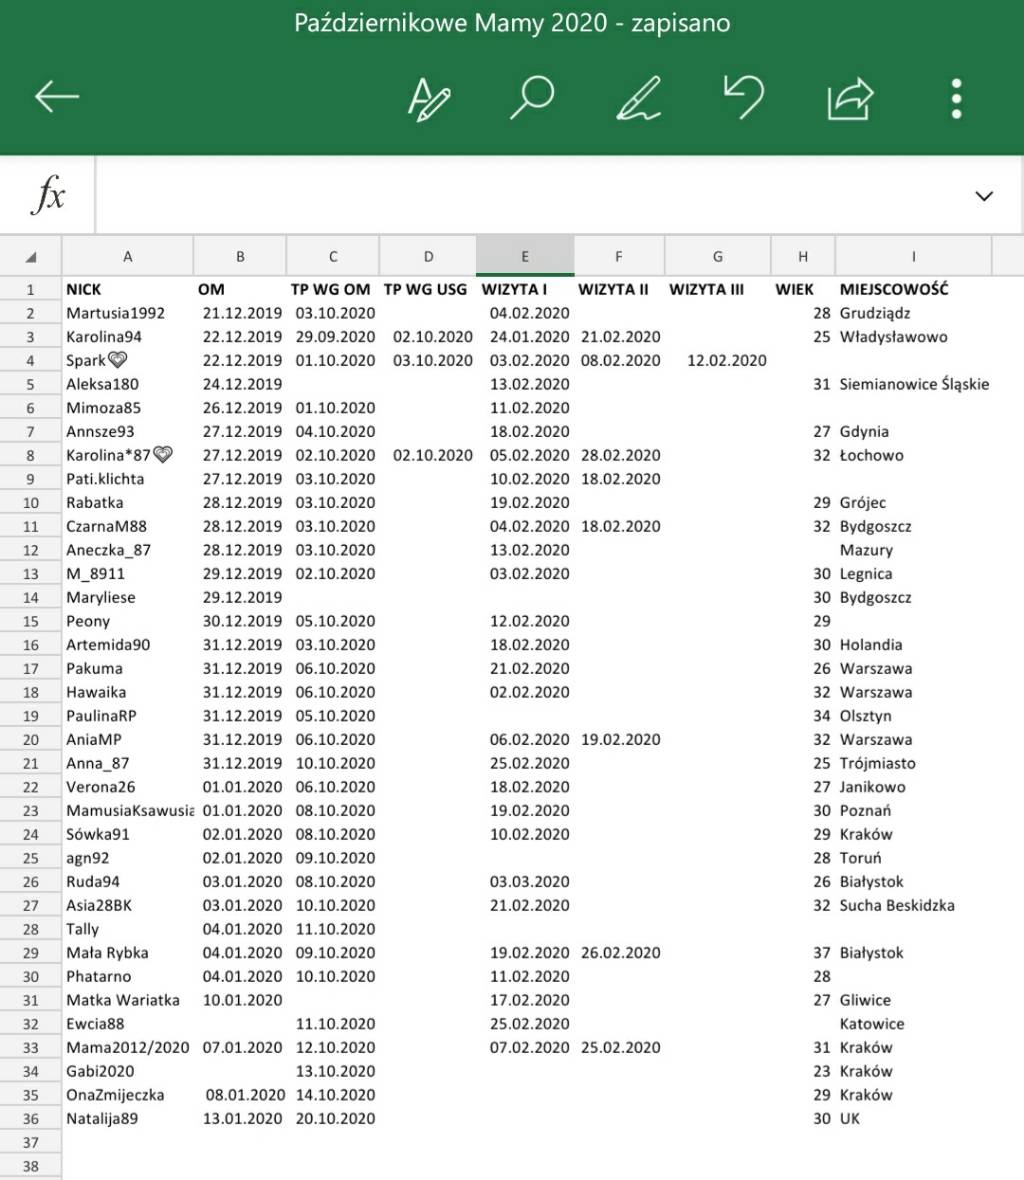Select column I header
1024x1180 pixels.
tap(913, 257)
